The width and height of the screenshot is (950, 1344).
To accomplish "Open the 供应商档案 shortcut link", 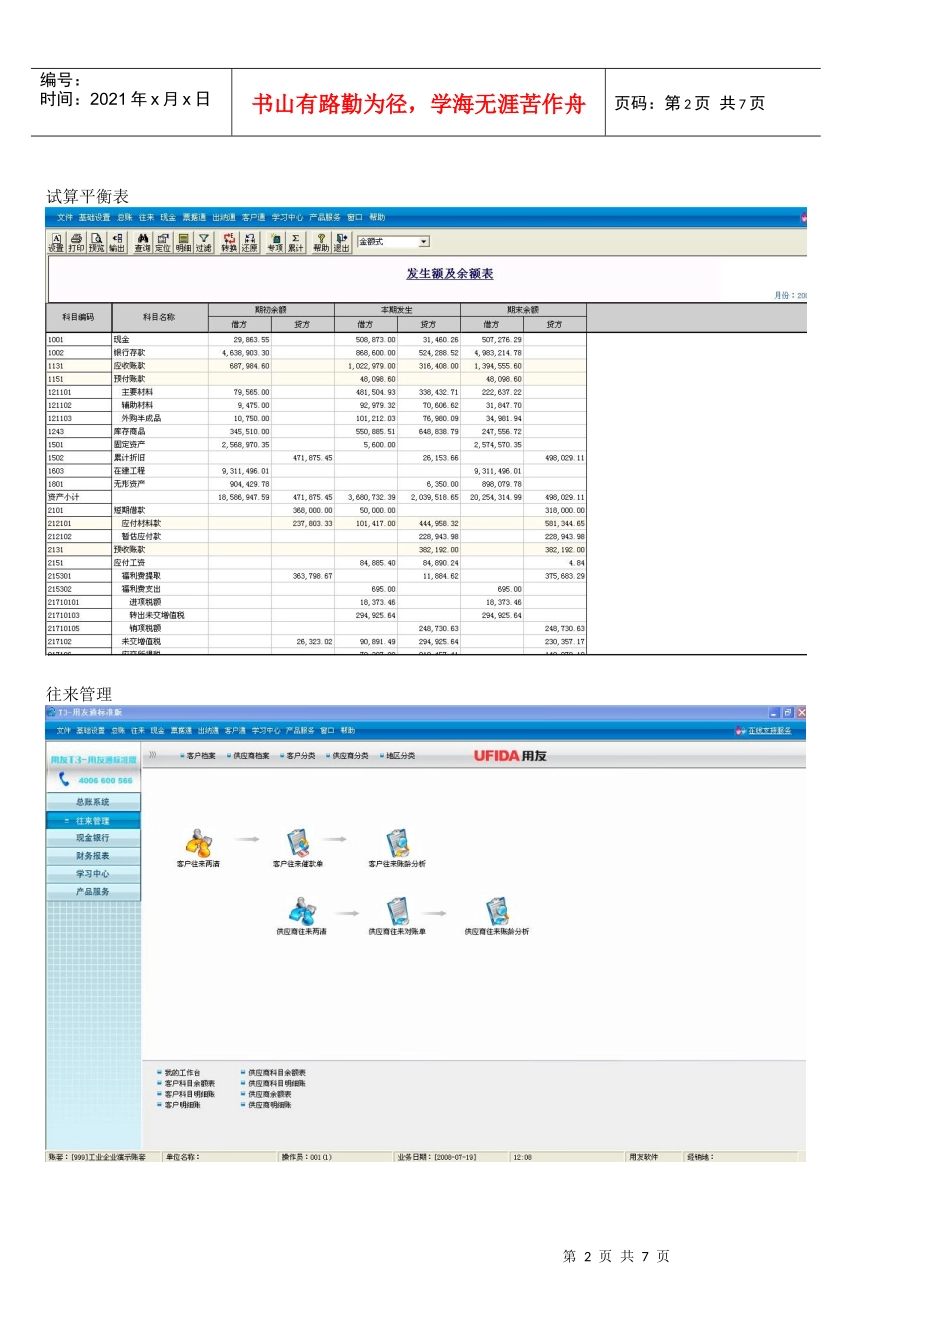I will coord(251,756).
